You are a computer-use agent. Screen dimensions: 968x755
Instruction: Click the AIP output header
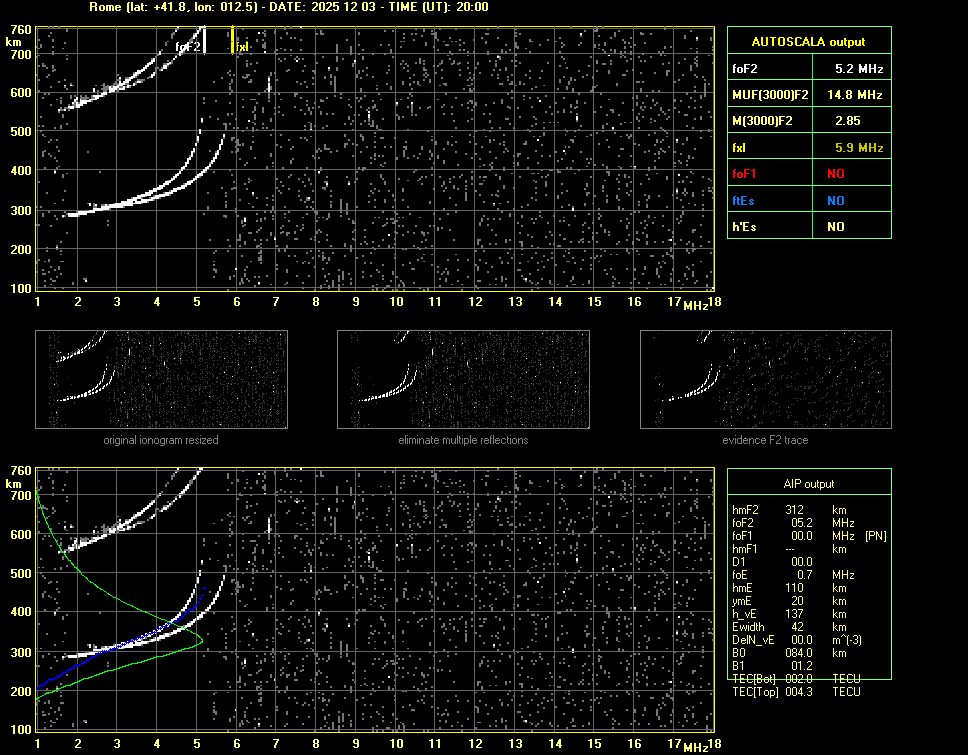click(808, 484)
